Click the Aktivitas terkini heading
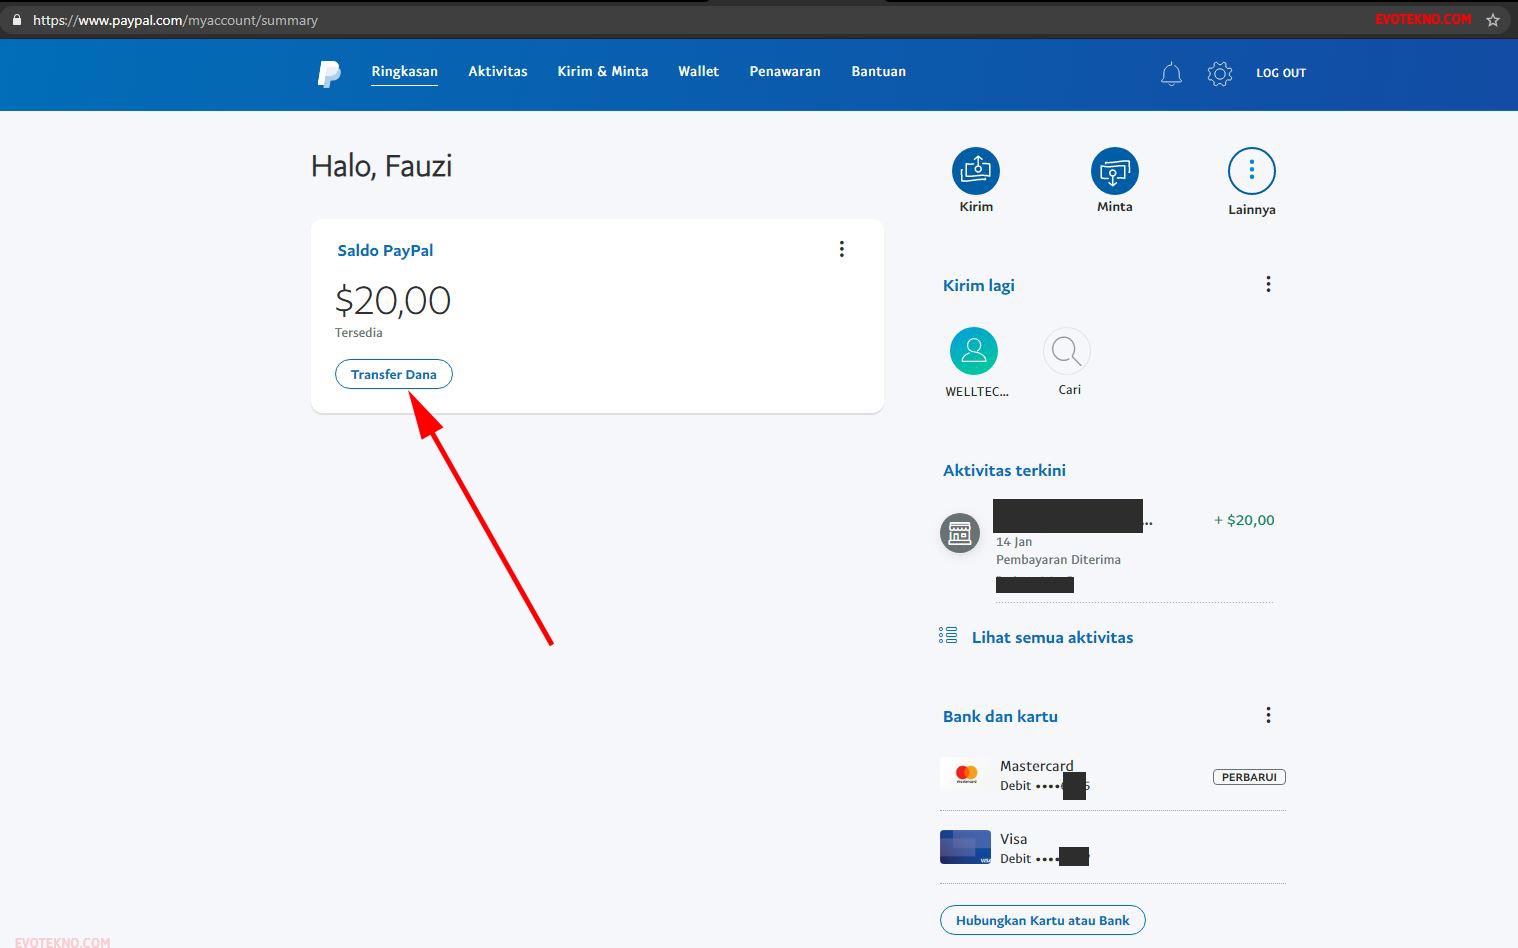 tap(1004, 470)
